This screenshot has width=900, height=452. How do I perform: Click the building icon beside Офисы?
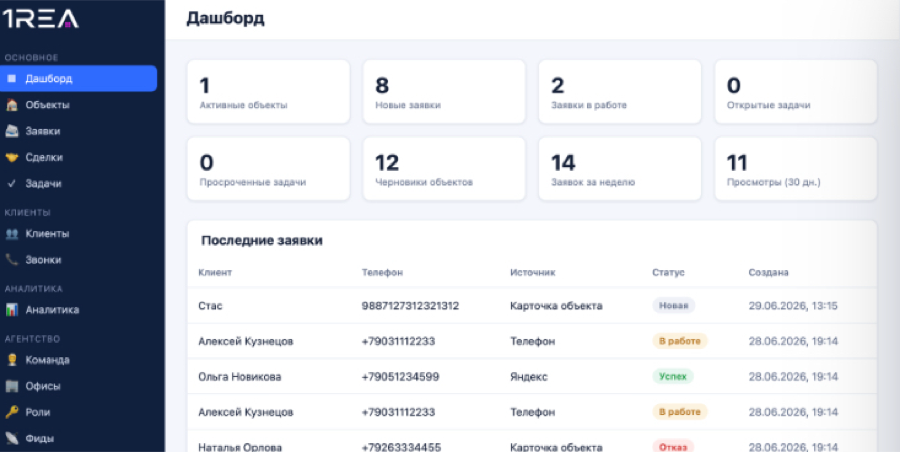coord(11,386)
